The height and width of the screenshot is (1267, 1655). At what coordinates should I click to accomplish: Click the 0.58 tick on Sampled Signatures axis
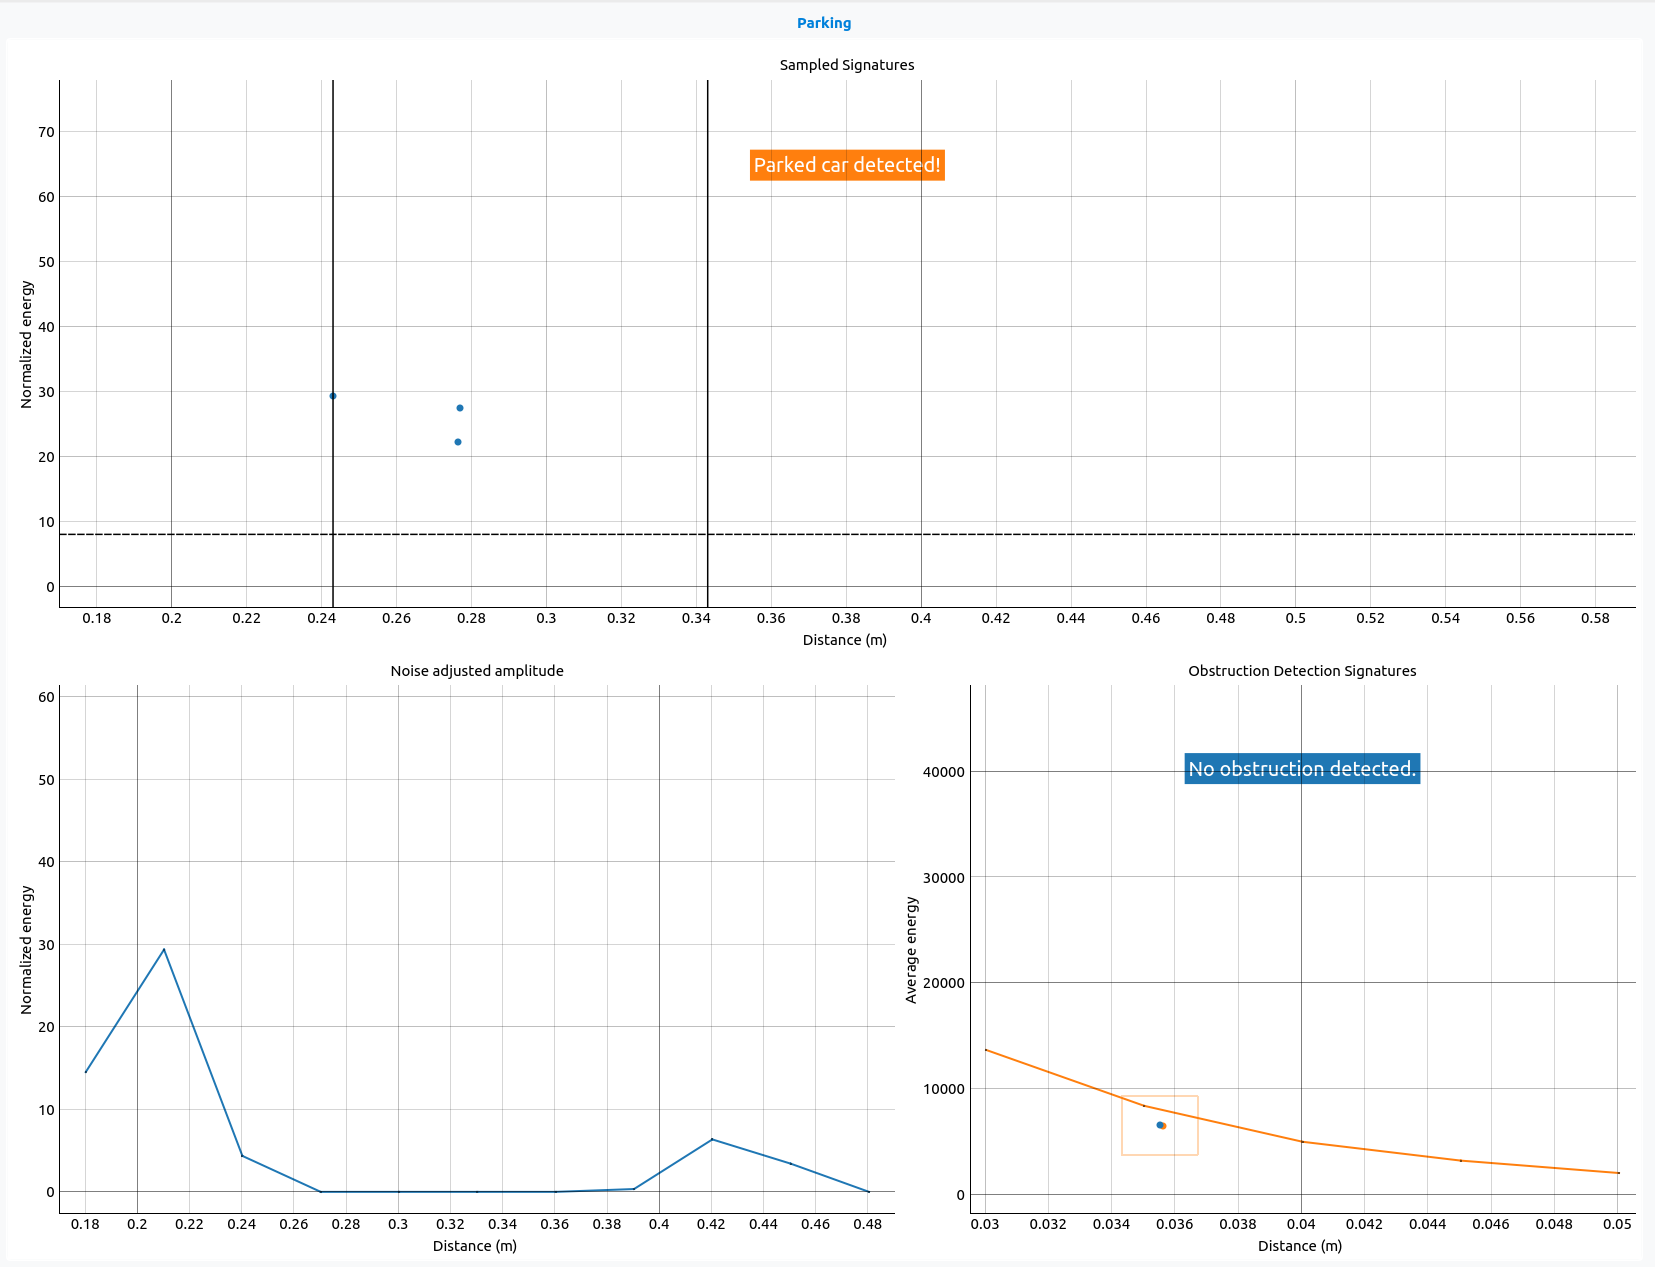[1595, 618]
